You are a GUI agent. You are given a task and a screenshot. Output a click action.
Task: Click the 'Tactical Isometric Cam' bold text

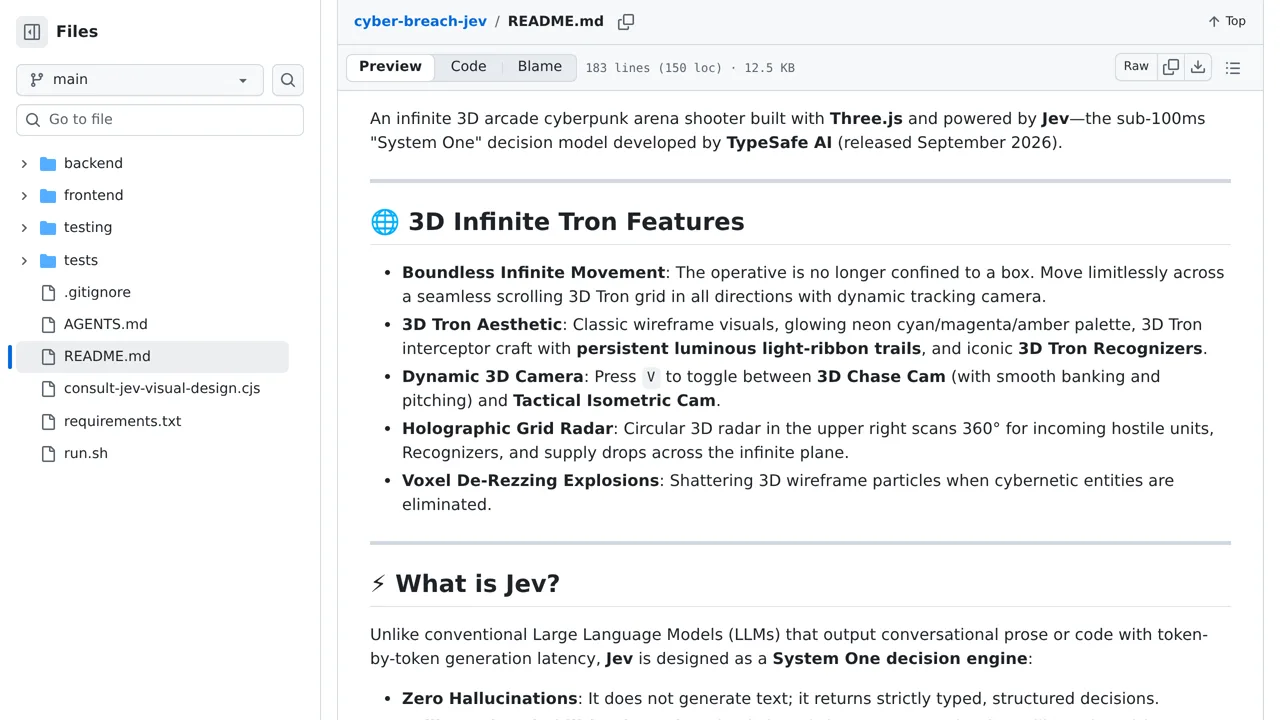[x=614, y=401]
